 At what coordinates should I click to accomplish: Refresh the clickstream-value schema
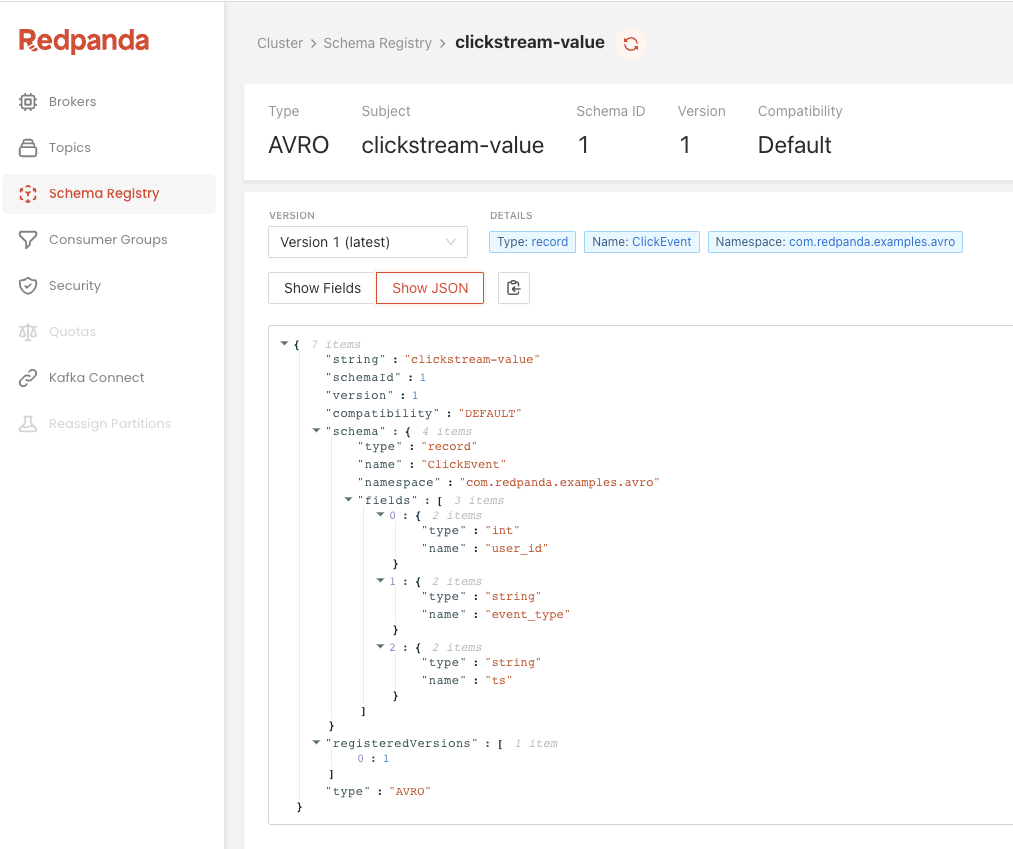pyautogui.click(x=631, y=43)
